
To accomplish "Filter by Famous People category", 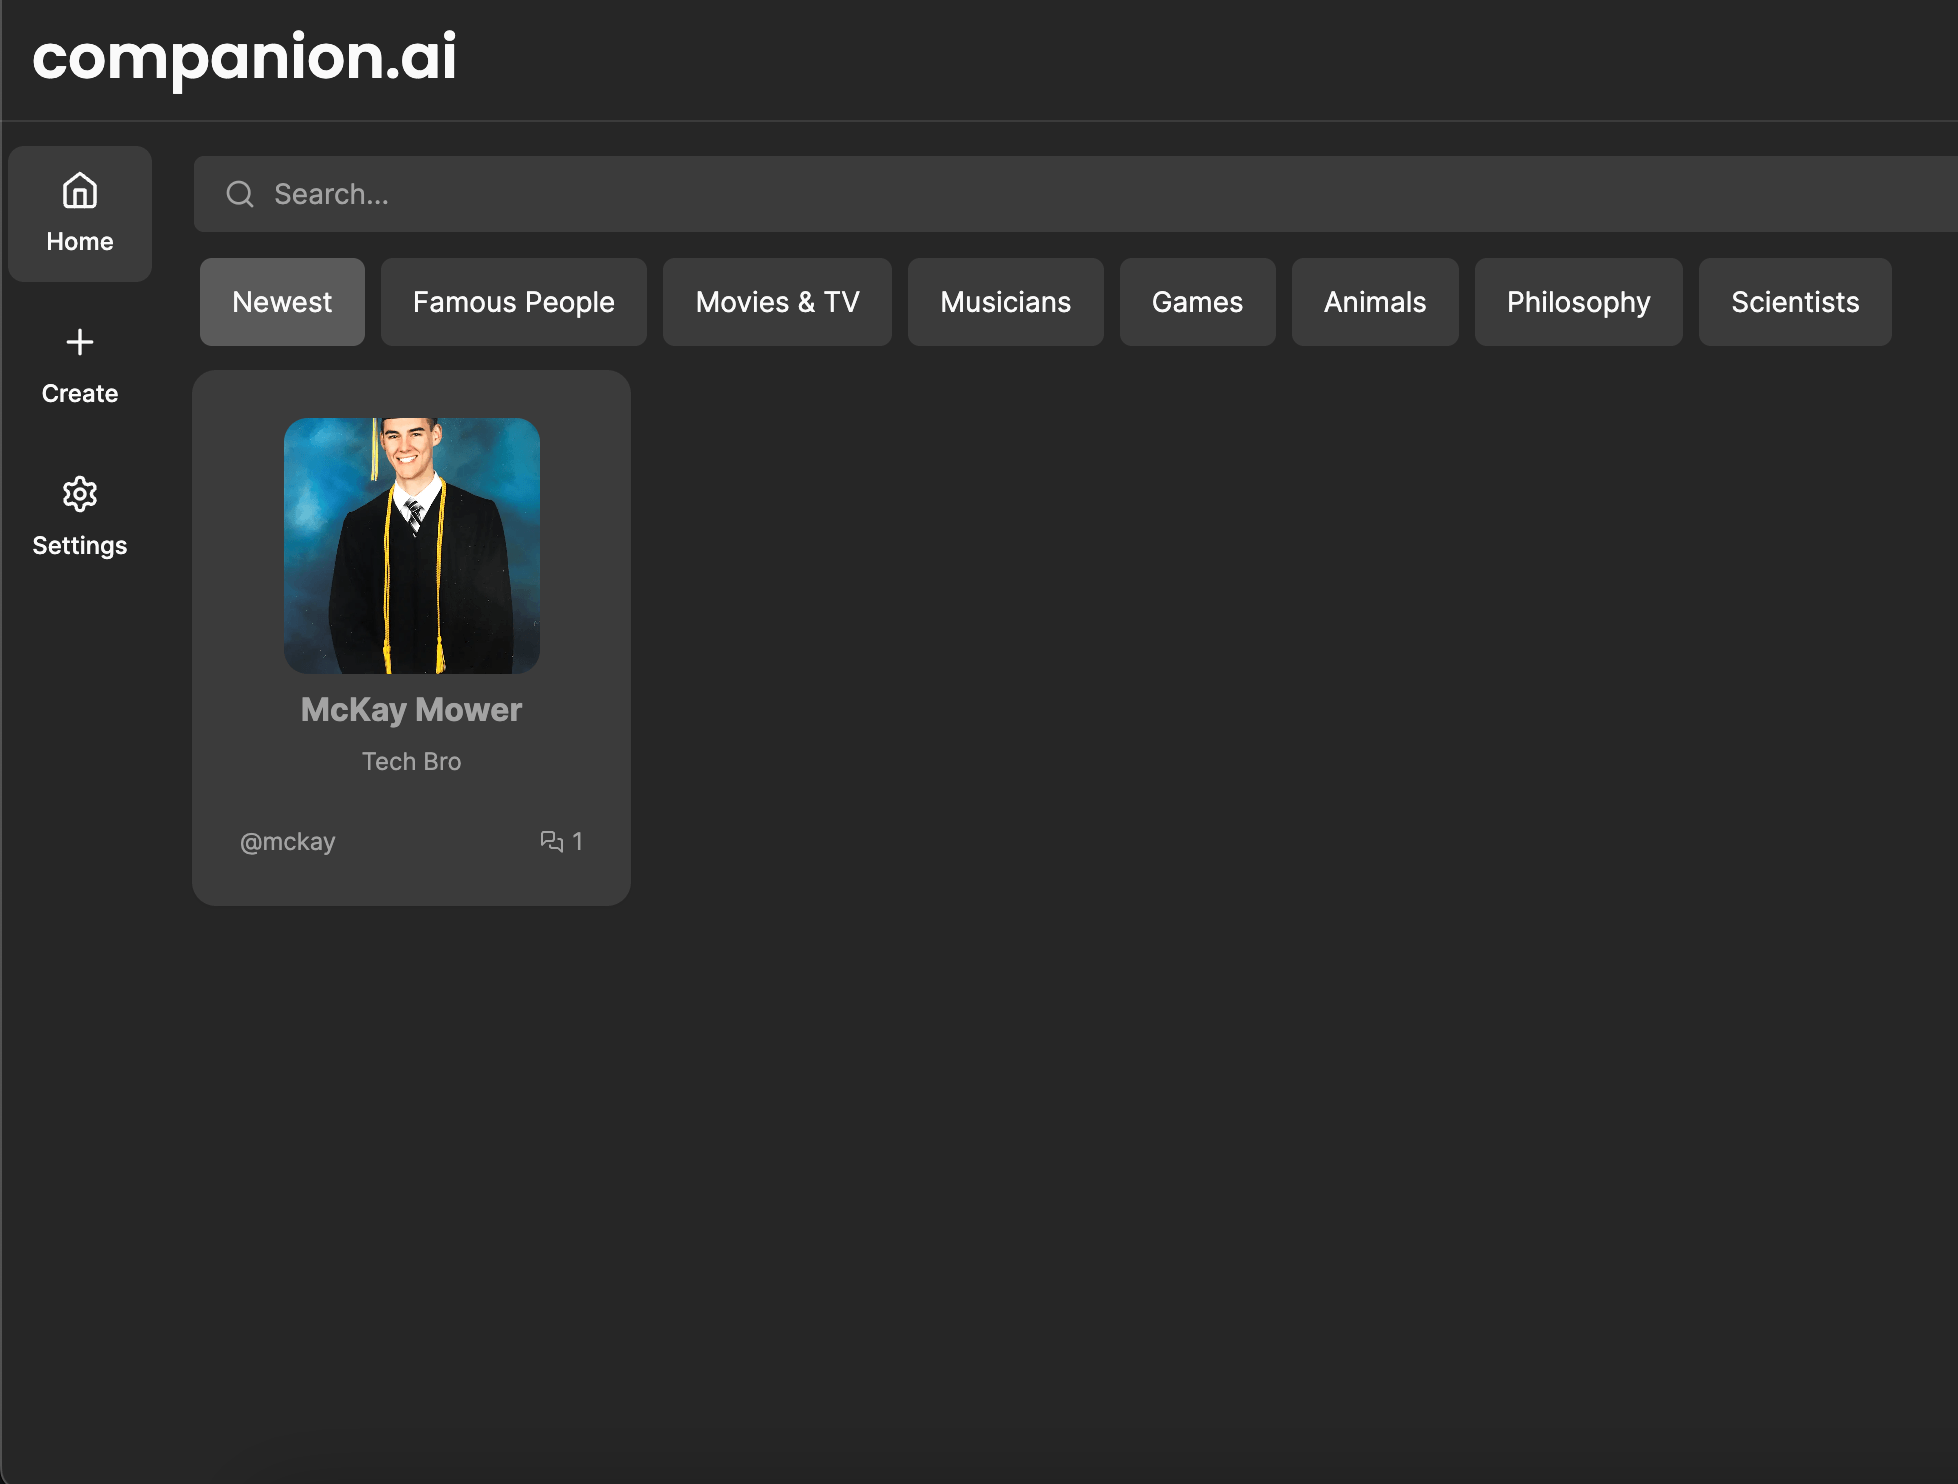I will (514, 302).
